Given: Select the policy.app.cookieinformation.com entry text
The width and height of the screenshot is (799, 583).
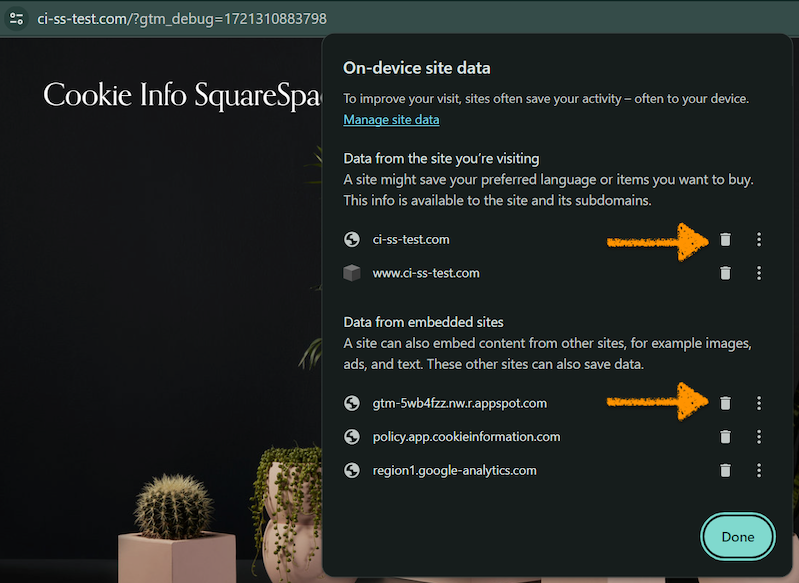Looking at the screenshot, I should click(466, 437).
